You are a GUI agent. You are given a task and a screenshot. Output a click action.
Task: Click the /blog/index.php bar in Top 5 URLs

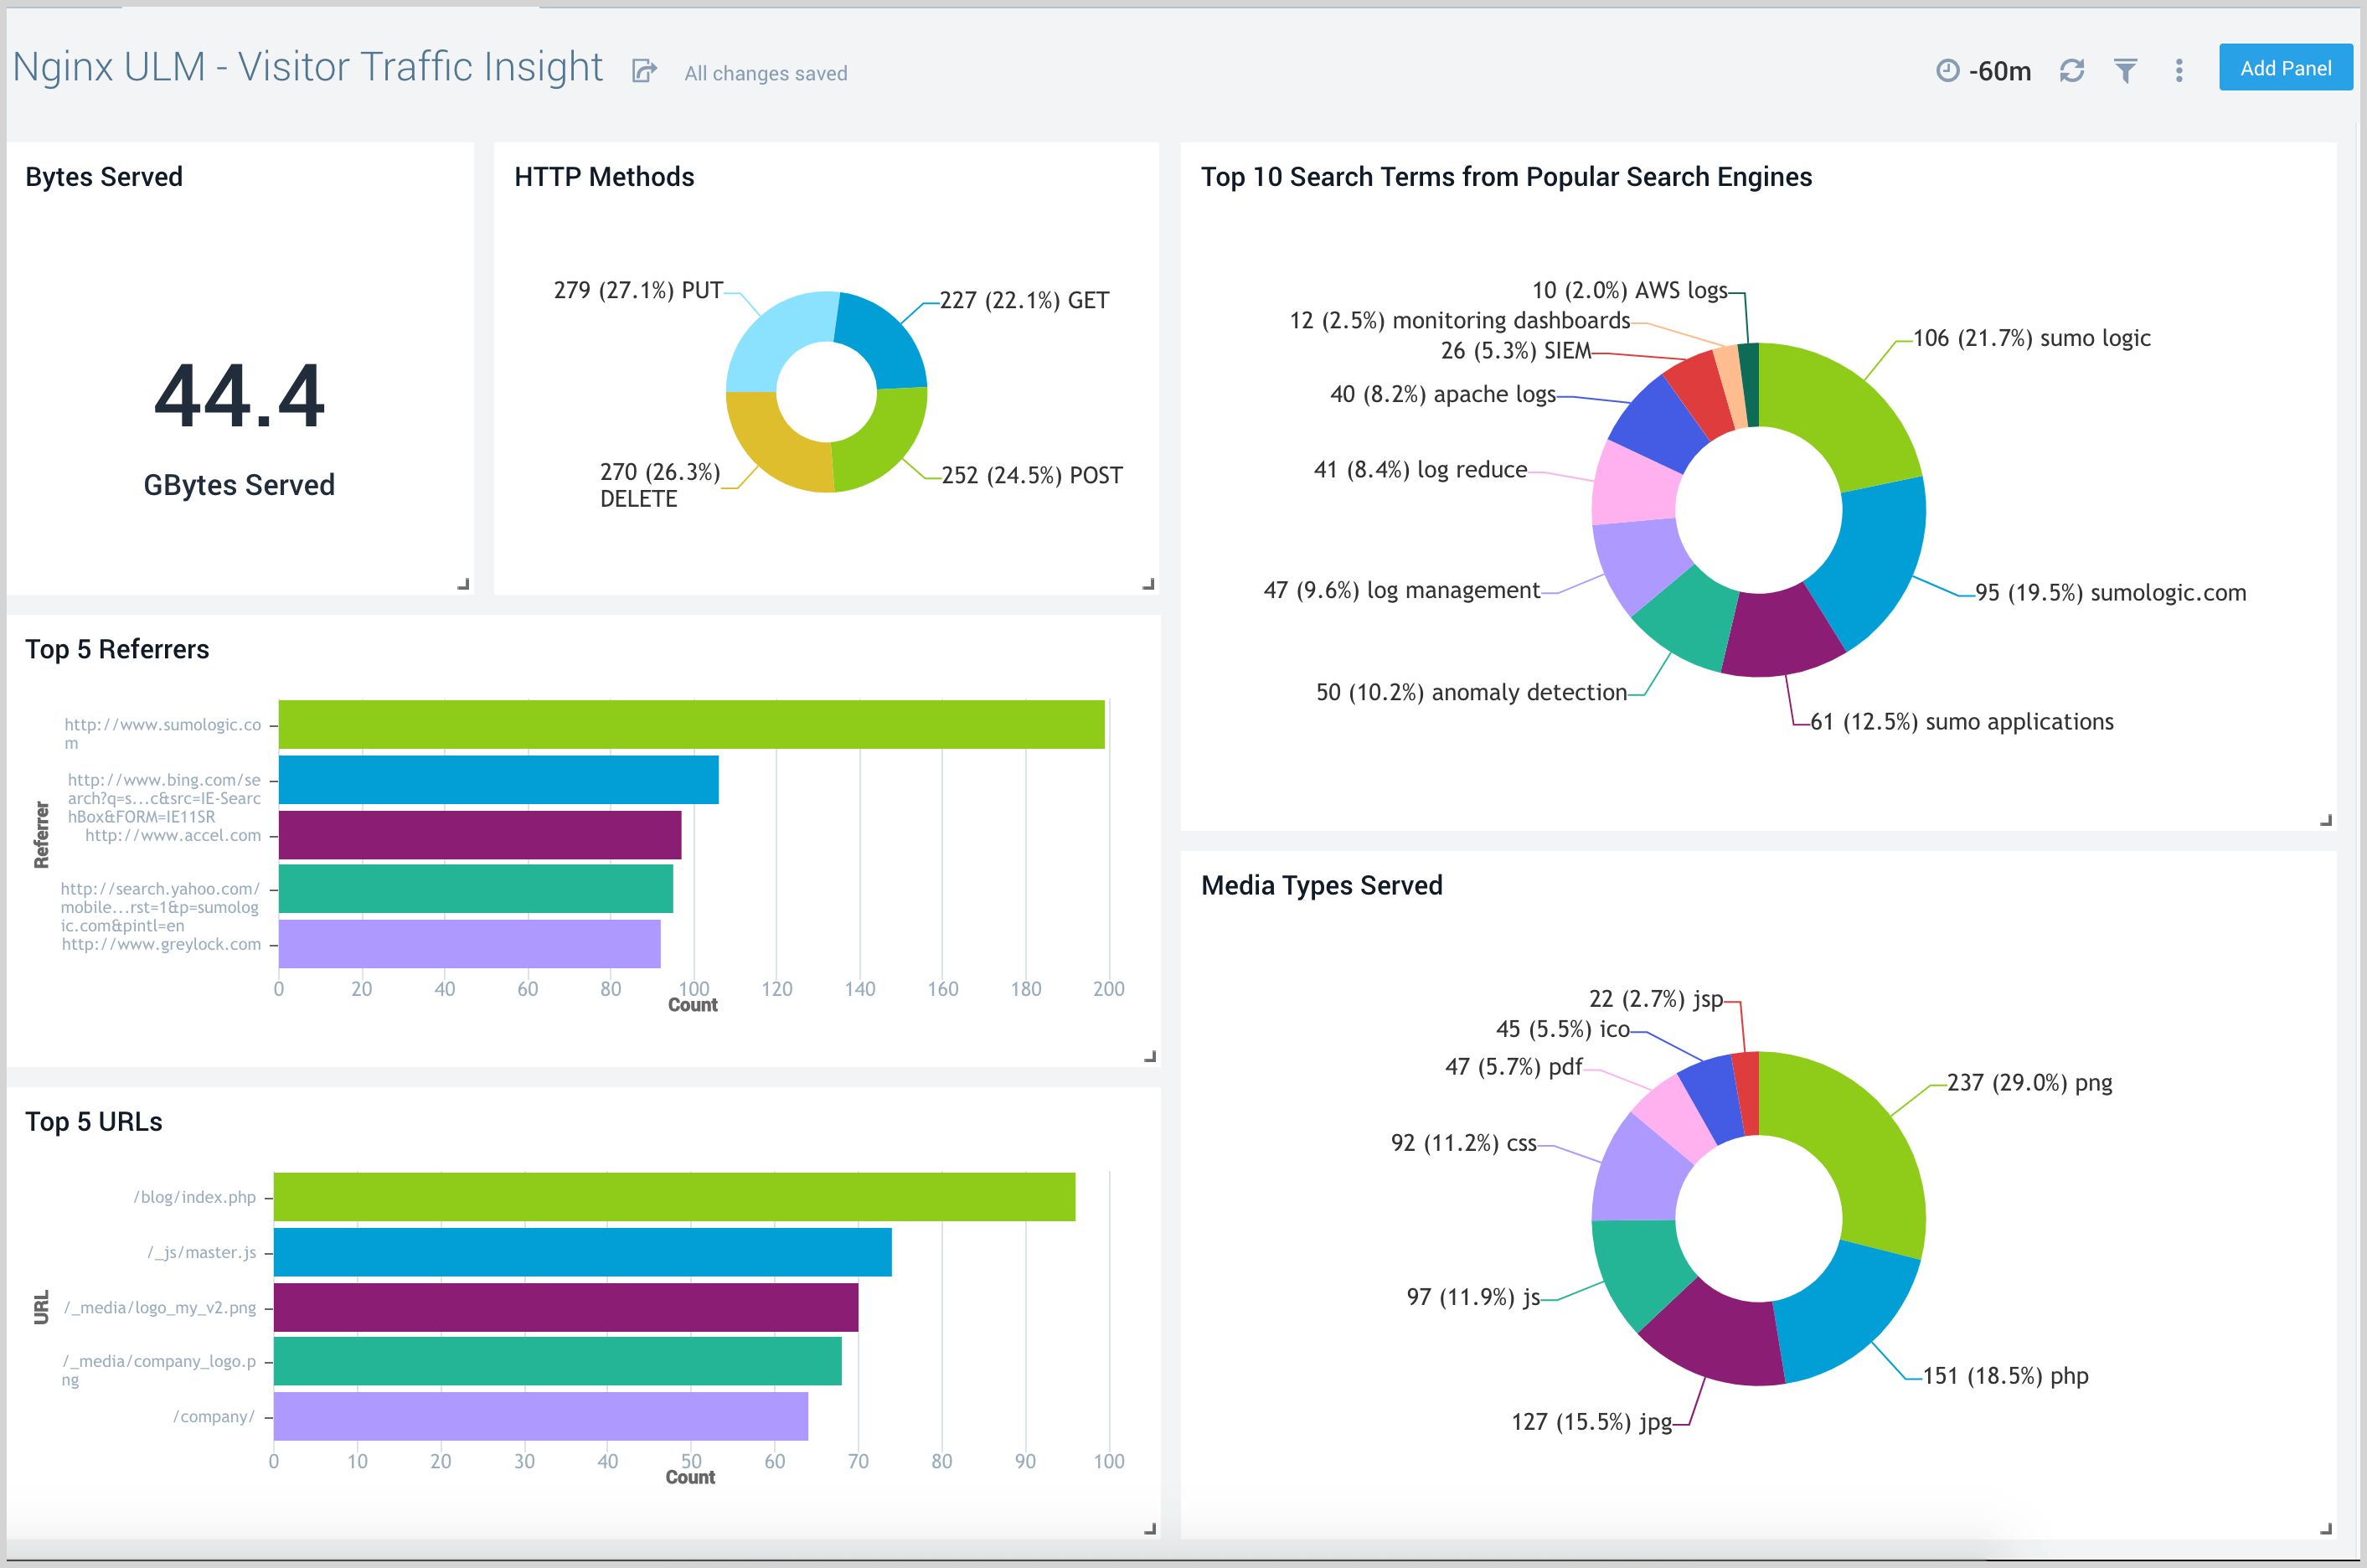pyautogui.click(x=673, y=1197)
